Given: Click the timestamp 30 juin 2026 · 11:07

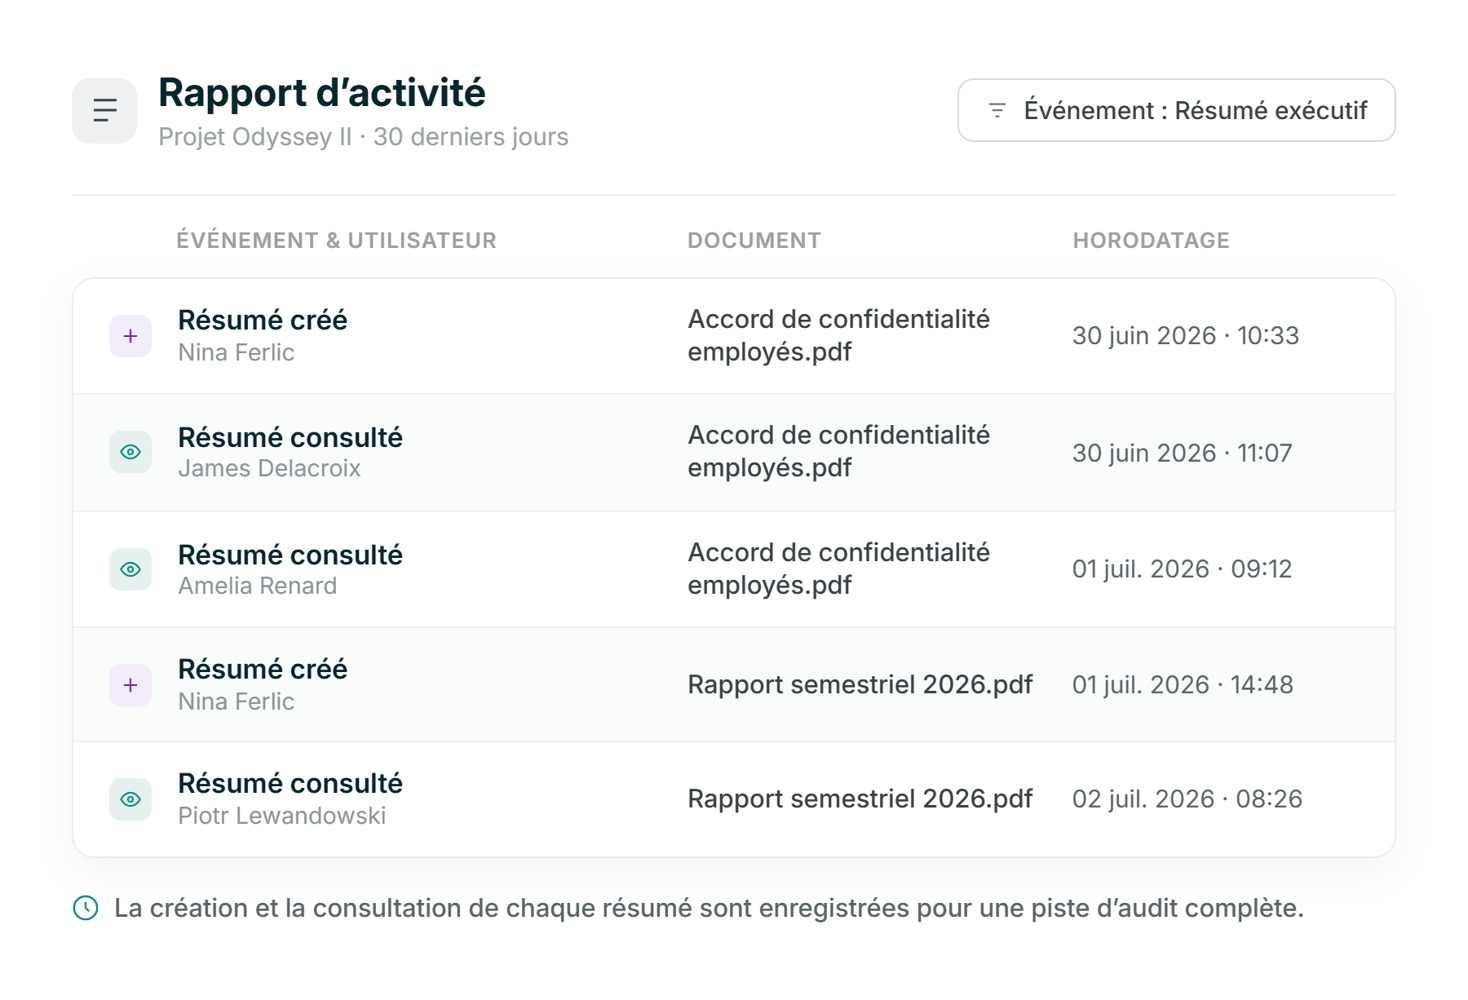Looking at the screenshot, I should (1182, 453).
